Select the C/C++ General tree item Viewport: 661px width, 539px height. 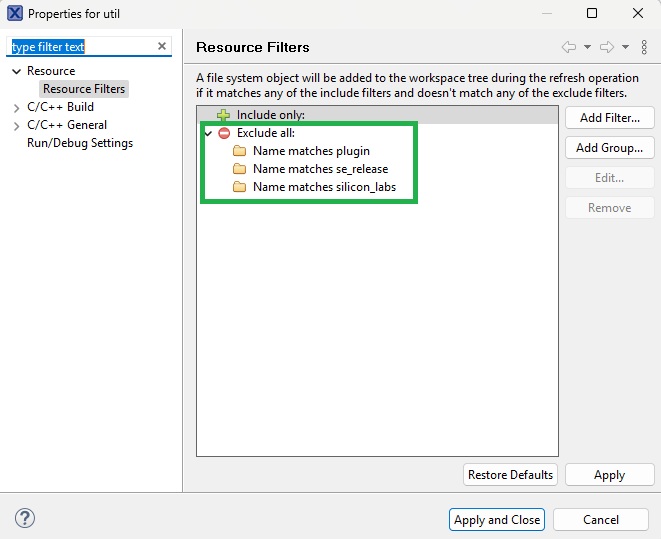click(x=67, y=125)
